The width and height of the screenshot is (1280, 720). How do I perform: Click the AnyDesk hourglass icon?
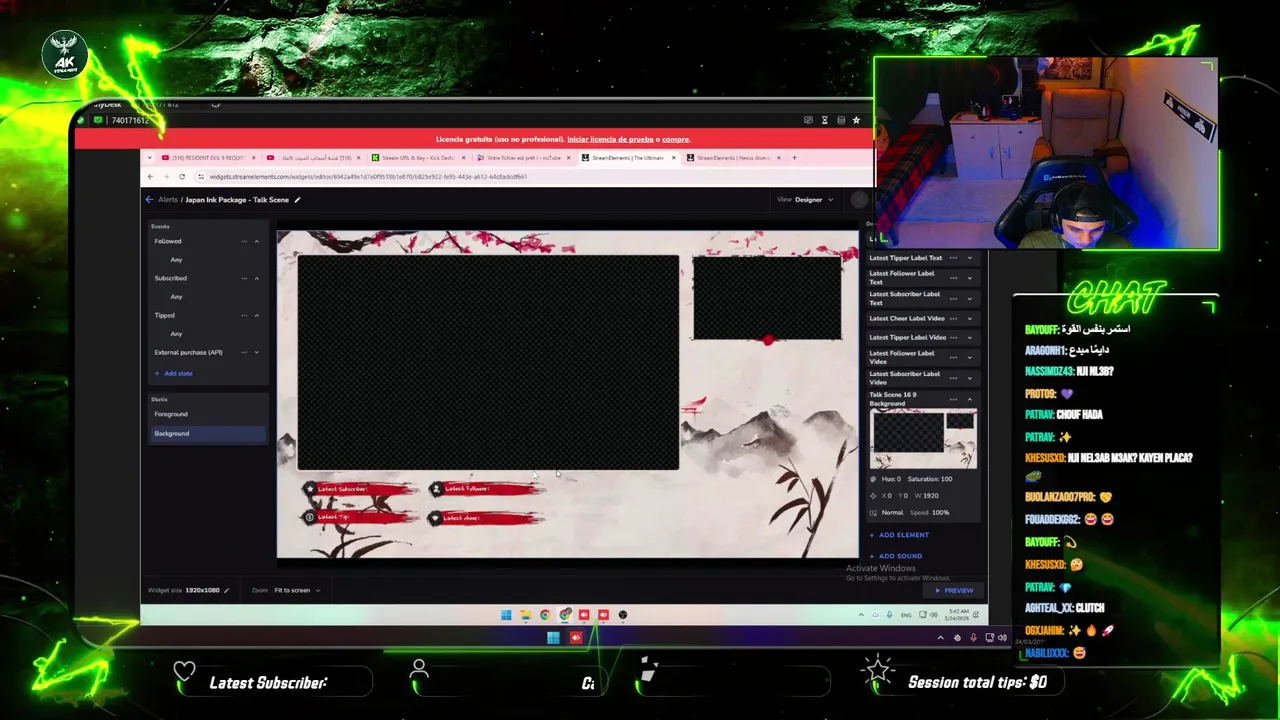point(824,120)
